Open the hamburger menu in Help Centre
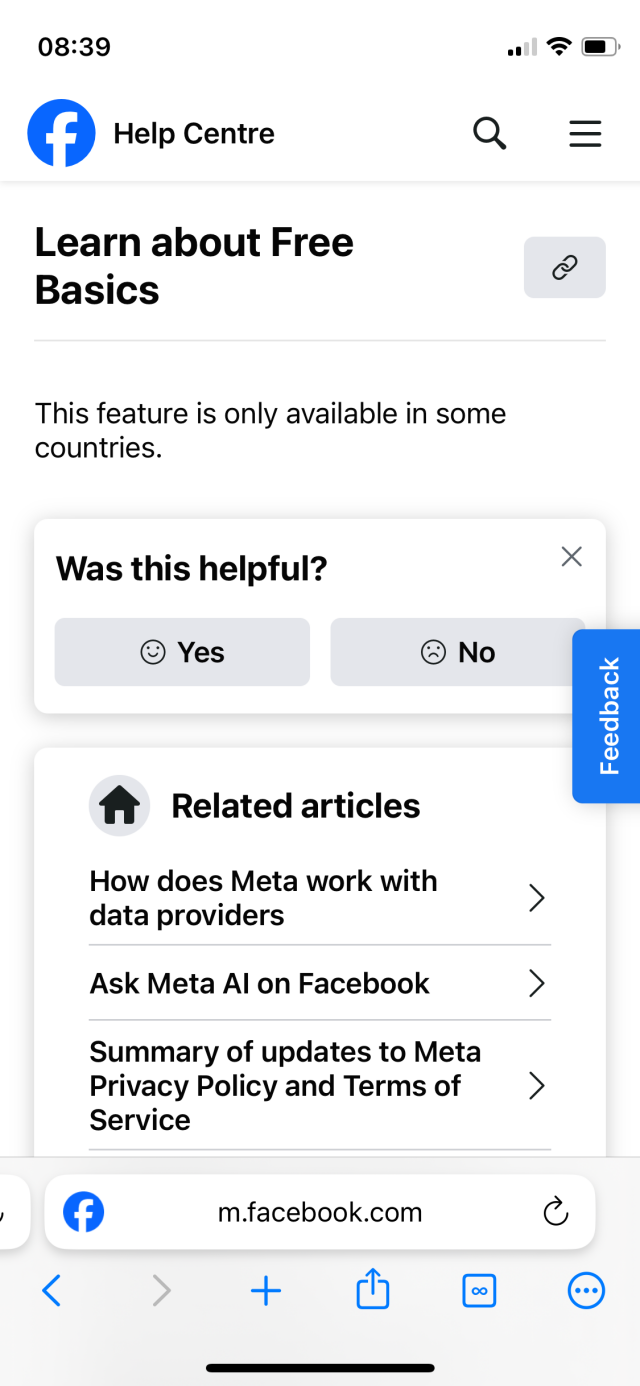 pyautogui.click(x=585, y=133)
